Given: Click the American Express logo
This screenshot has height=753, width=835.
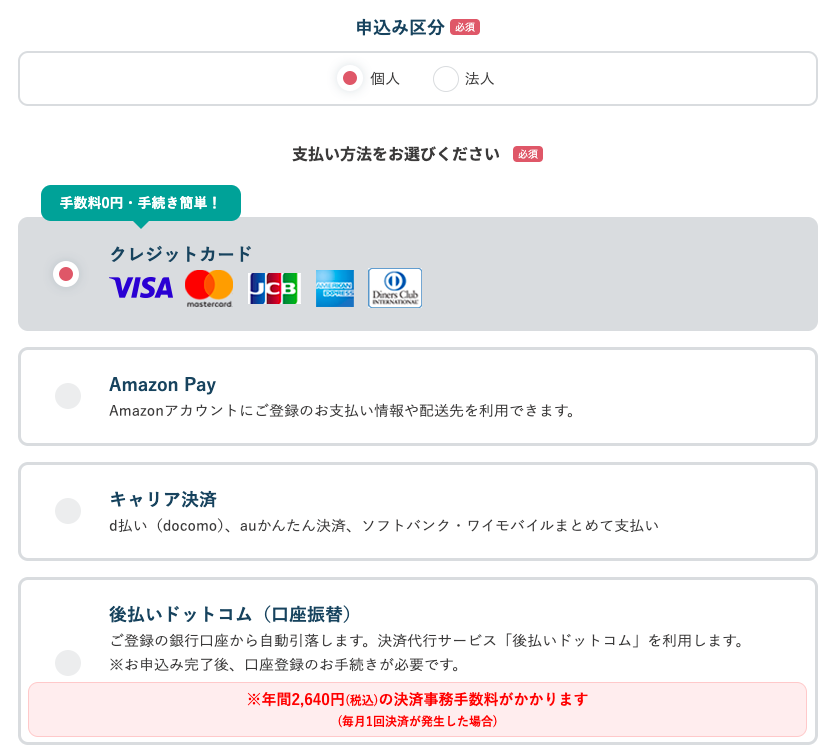Looking at the screenshot, I should pyautogui.click(x=335, y=288).
